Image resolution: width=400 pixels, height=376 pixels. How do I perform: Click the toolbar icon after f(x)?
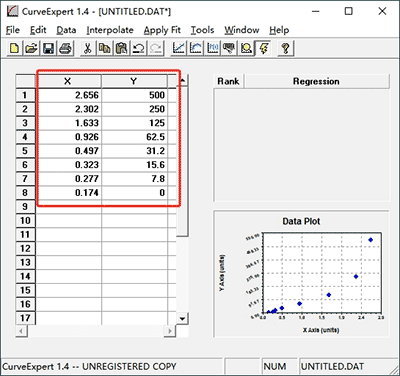click(229, 49)
